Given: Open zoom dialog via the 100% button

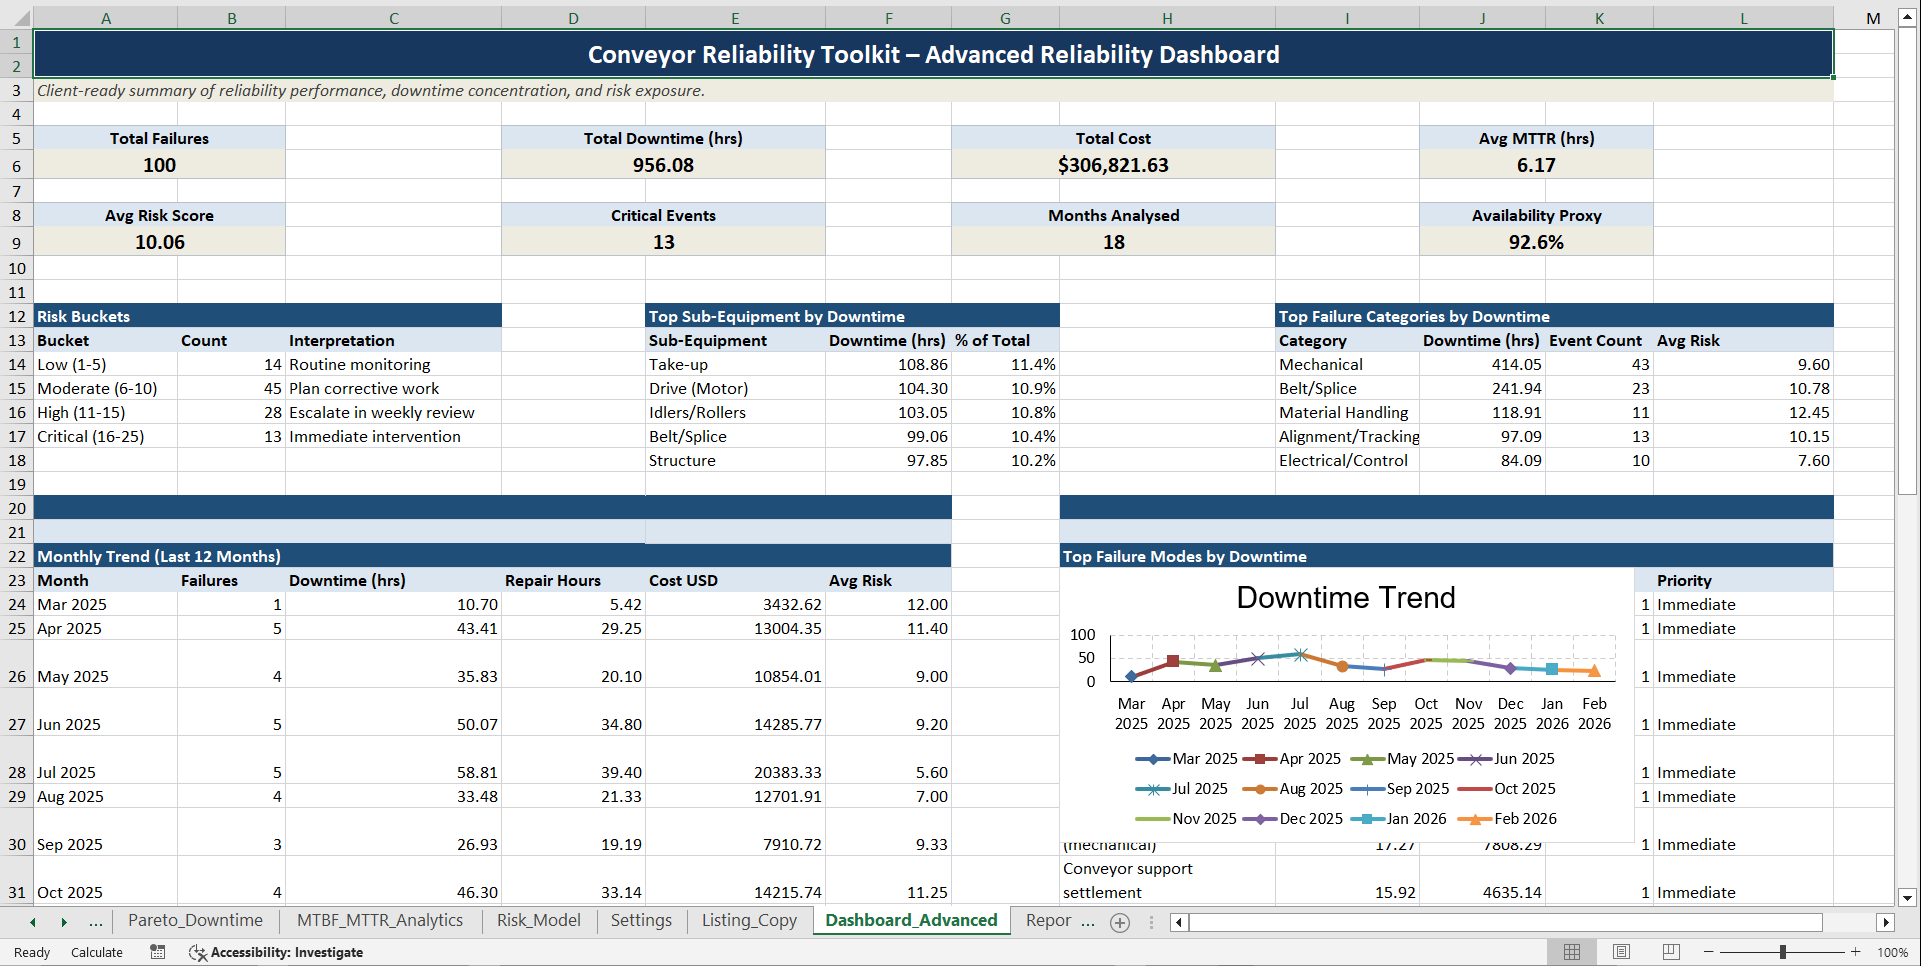Looking at the screenshot, I should coord(1891,952).
